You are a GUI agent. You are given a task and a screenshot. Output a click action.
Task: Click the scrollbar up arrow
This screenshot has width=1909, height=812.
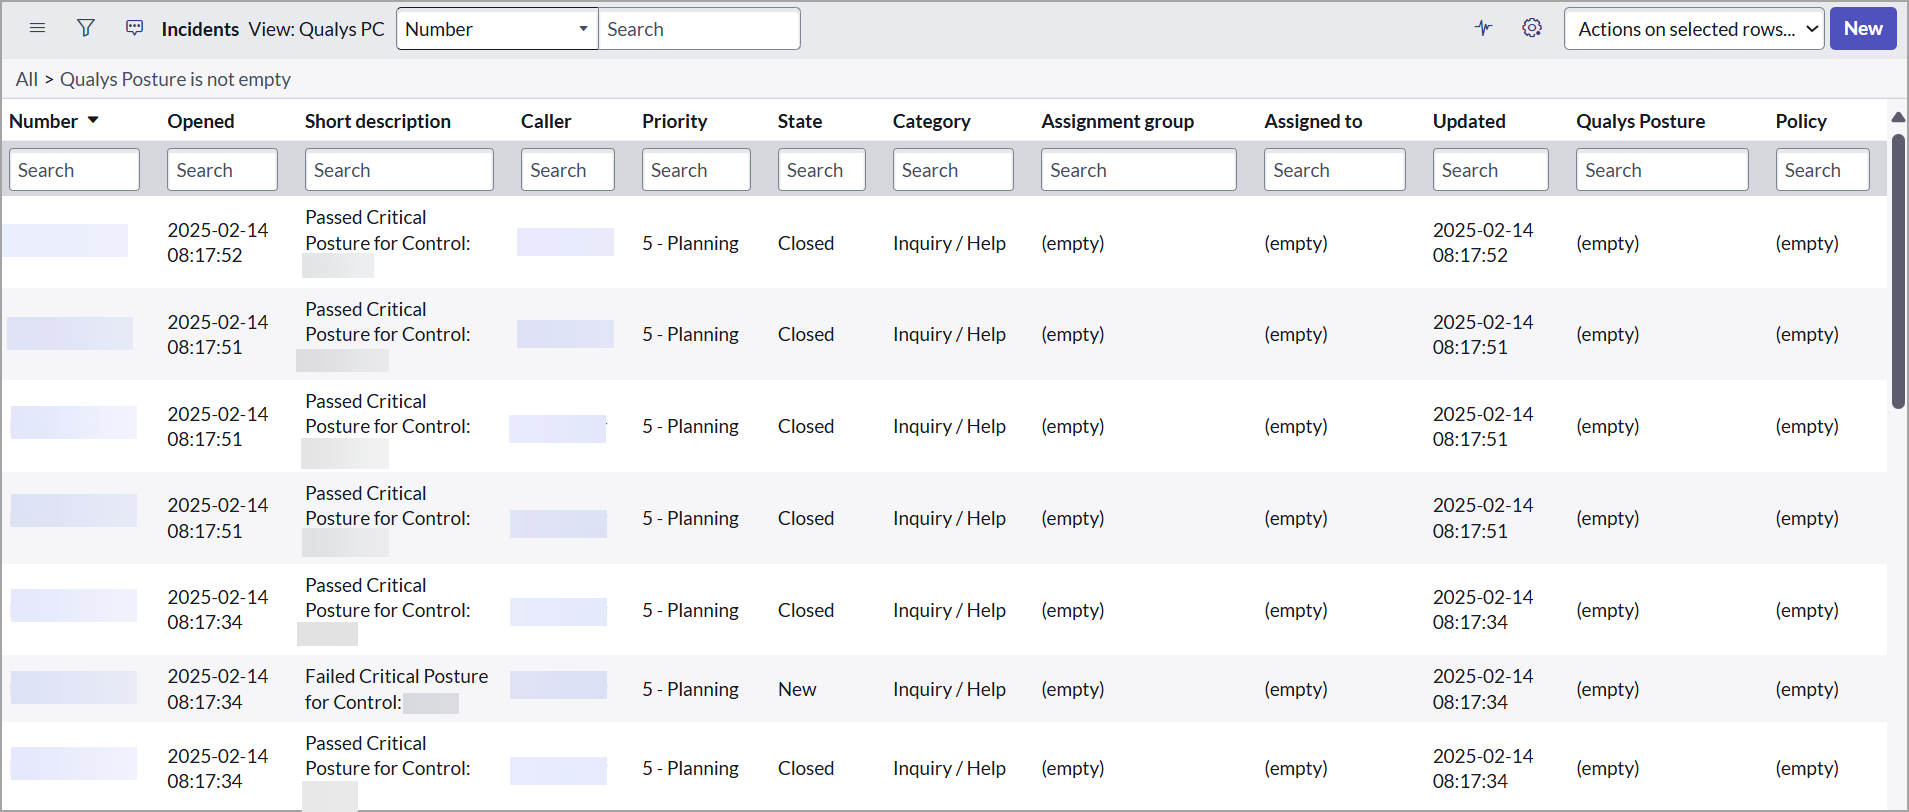1897,118
